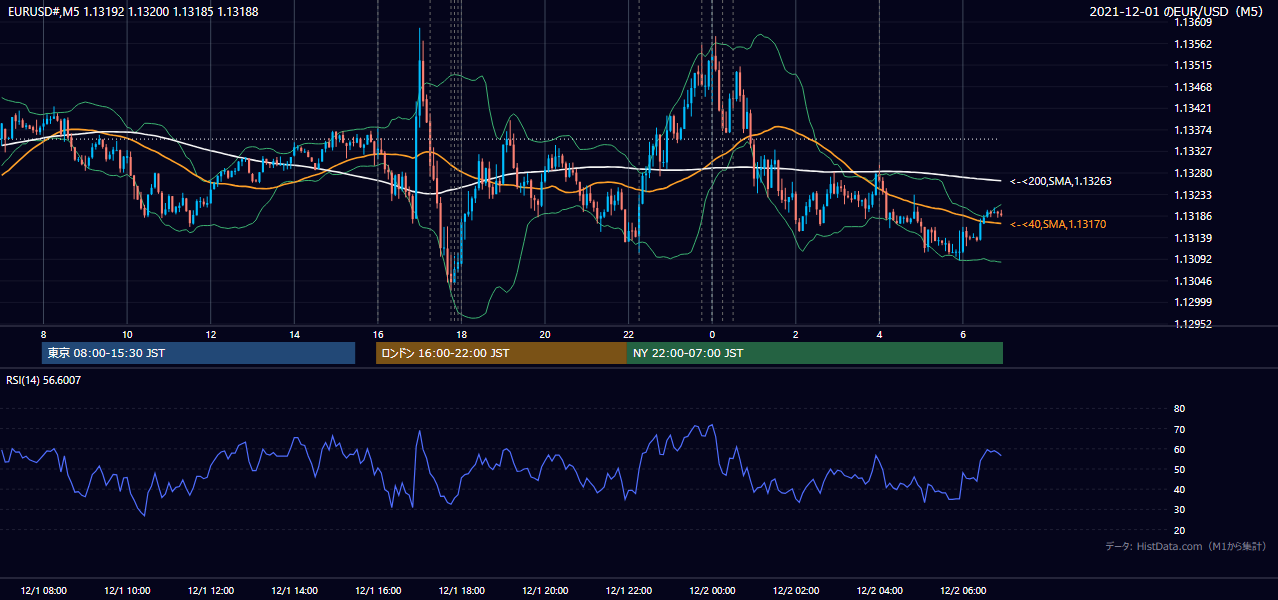Click hour 16 tick under the price chart
The image size is (1278, 600).
click(378, 334)
